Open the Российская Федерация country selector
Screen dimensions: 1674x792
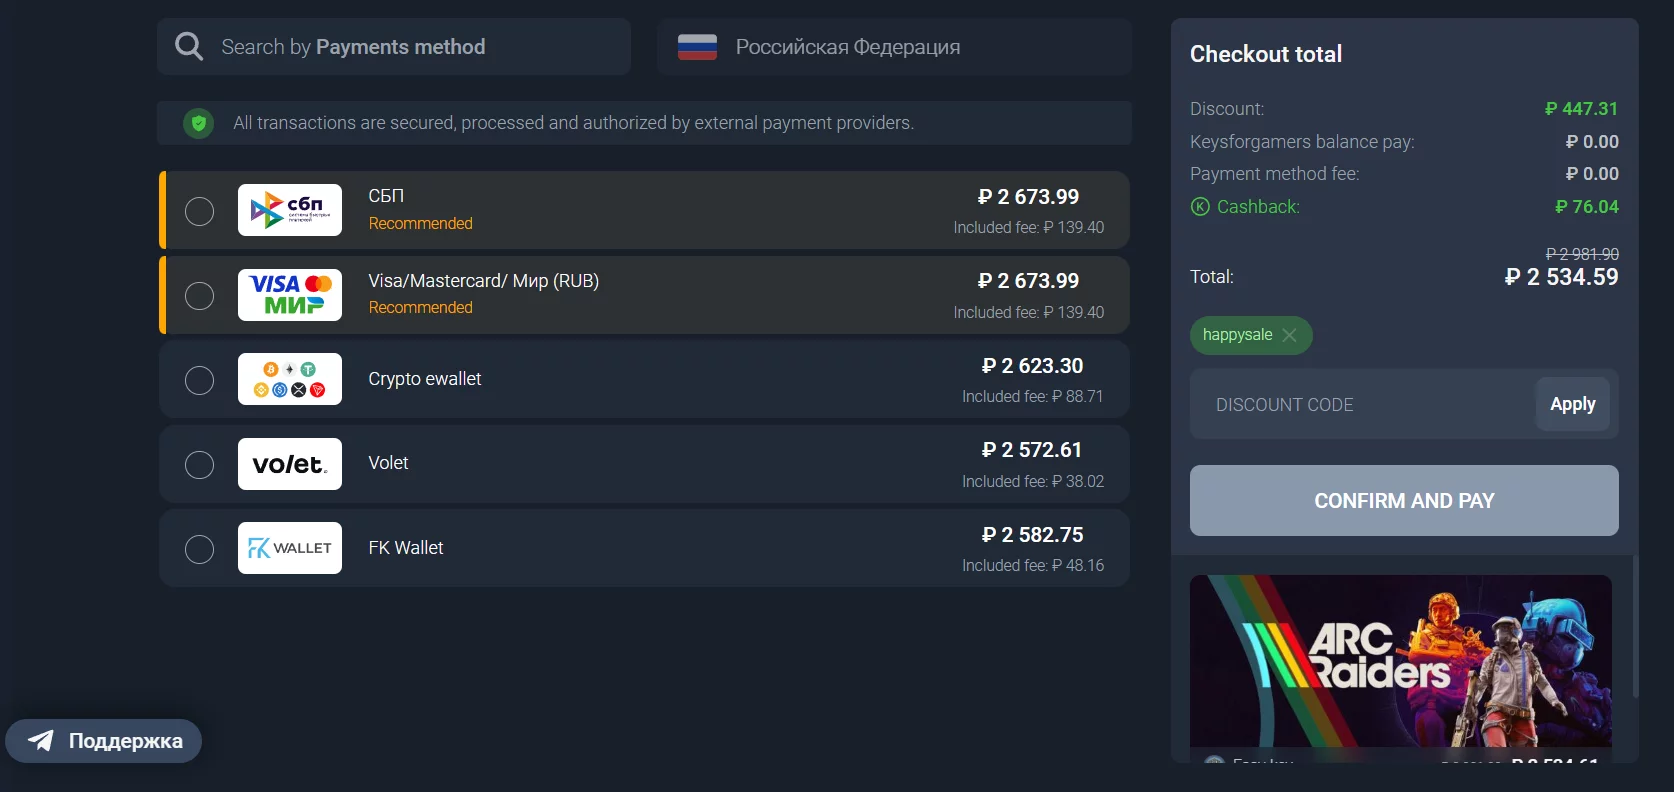coord(894,47)
